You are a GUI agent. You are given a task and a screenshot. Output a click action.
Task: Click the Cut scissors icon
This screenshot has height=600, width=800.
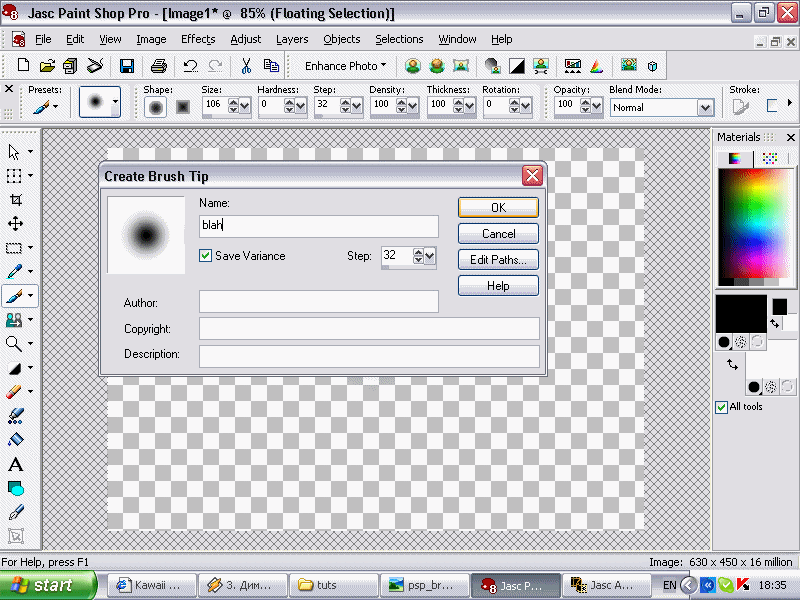click(246, 65)
